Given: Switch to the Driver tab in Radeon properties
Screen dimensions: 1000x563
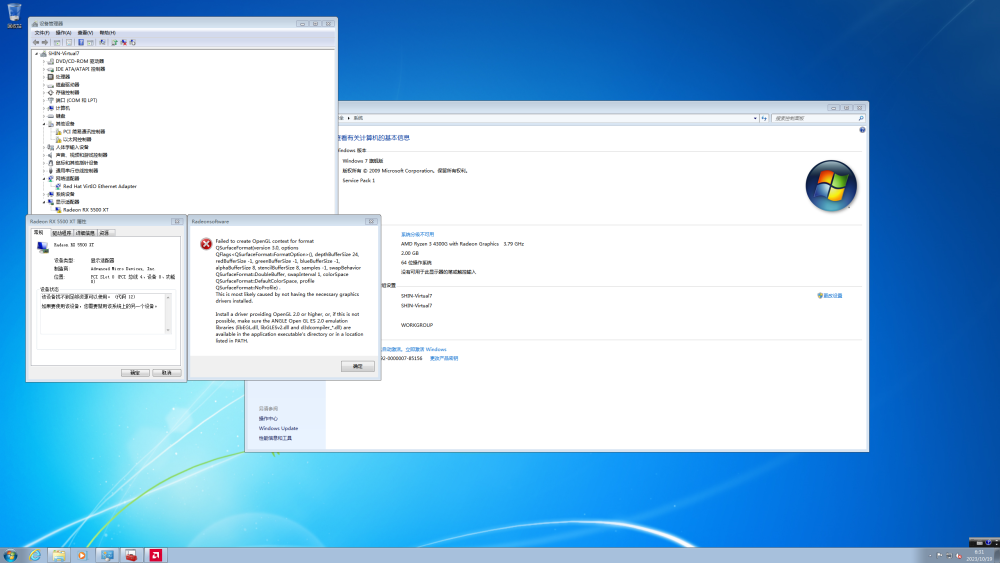Looking at the screenshot, I should point(62,233).
